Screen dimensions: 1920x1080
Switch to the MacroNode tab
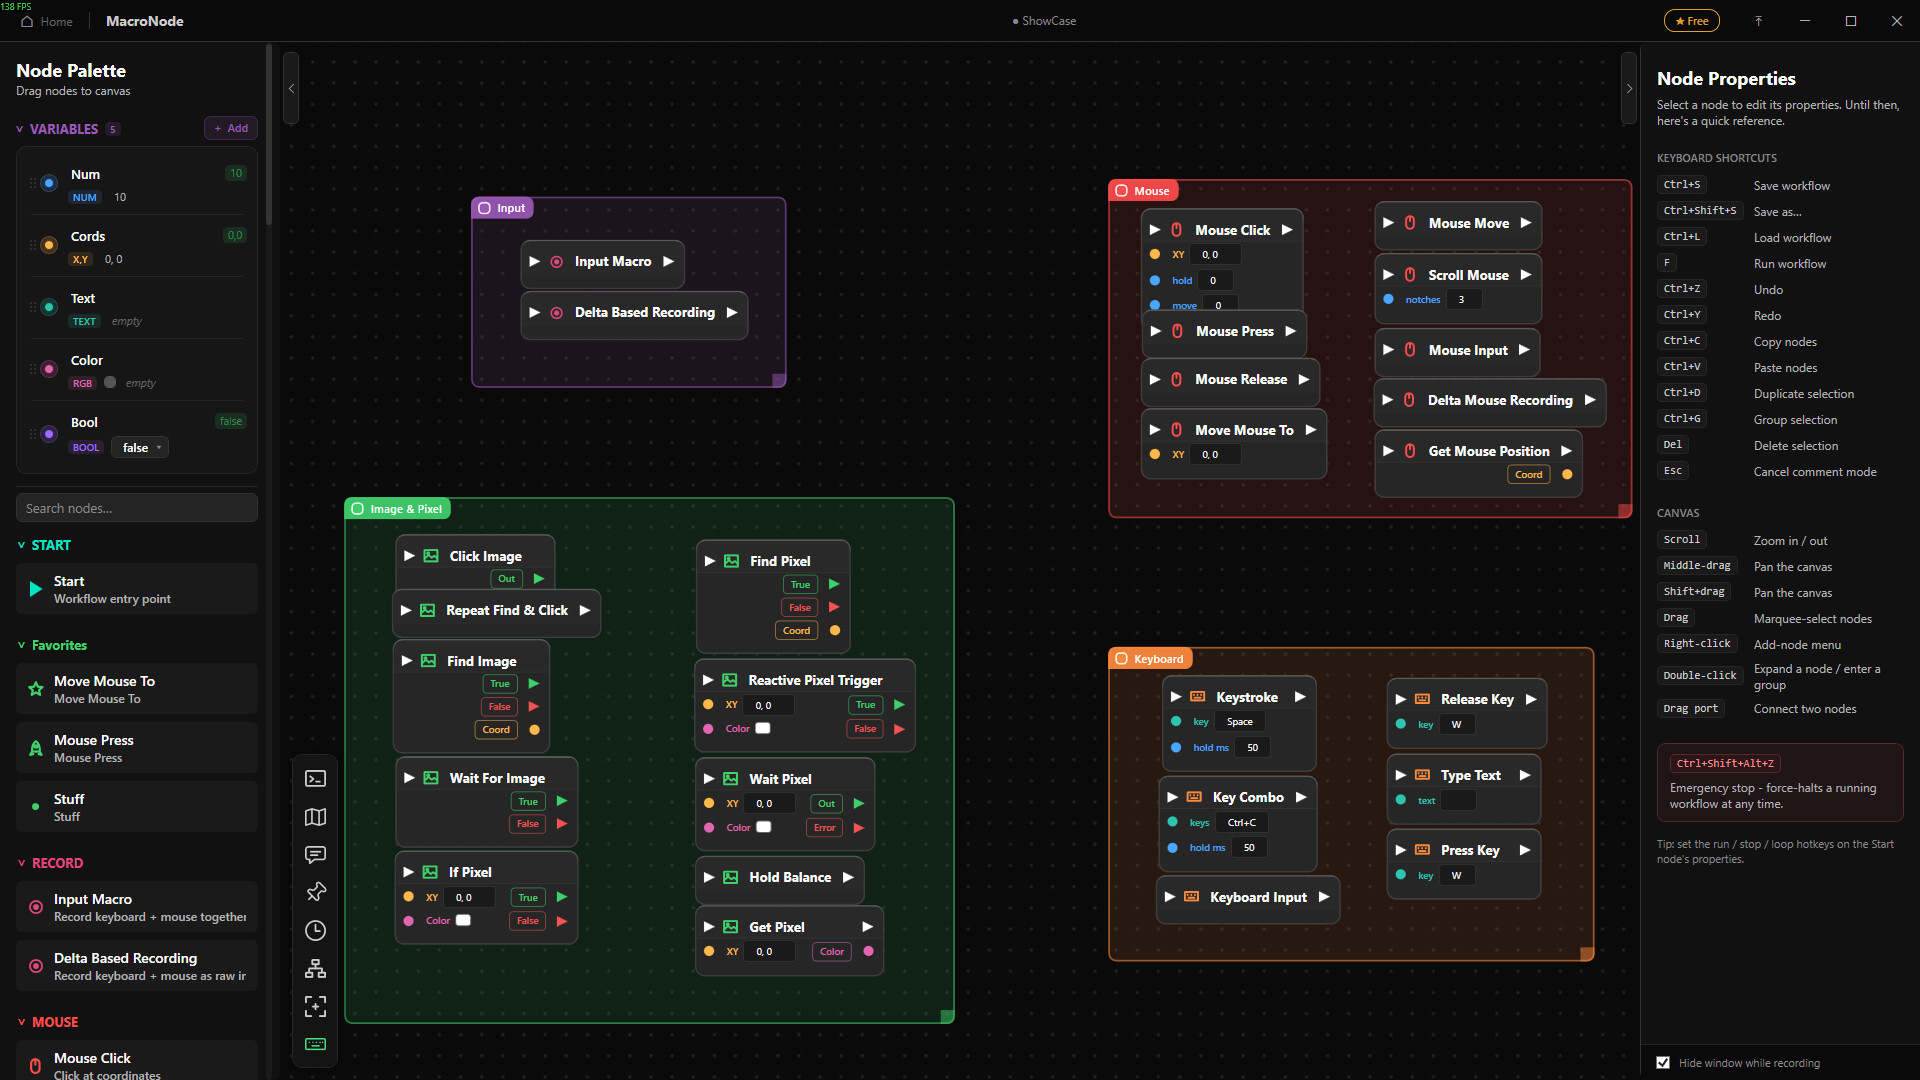click(144, 21)
